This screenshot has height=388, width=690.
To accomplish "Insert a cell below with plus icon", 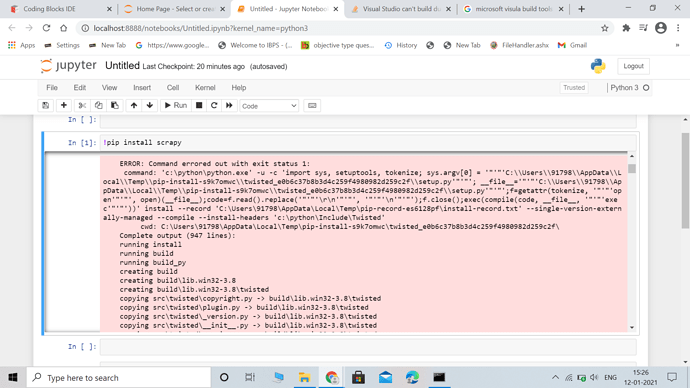I will (x=64, y=106).
